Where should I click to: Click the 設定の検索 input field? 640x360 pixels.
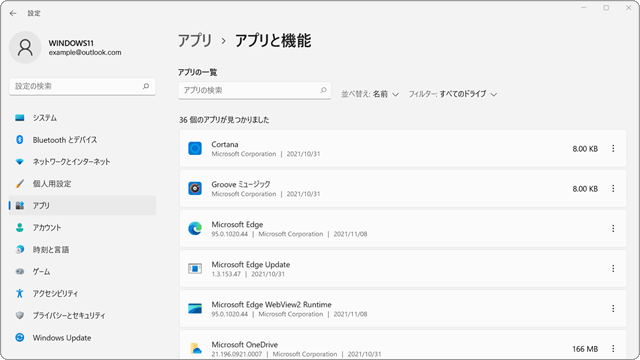pyautogui.click(x=82, y=87)
